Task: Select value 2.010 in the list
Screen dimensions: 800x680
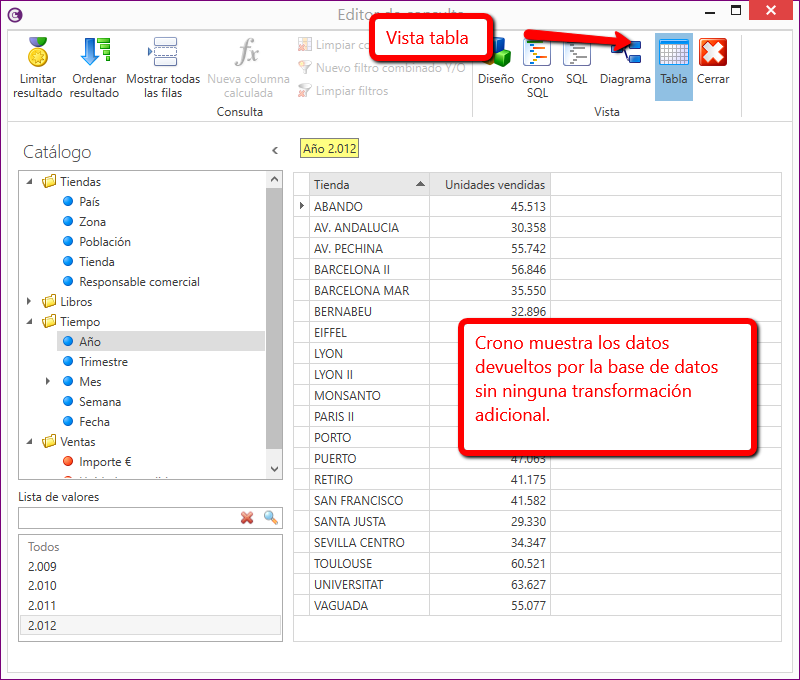Action: 42,586
